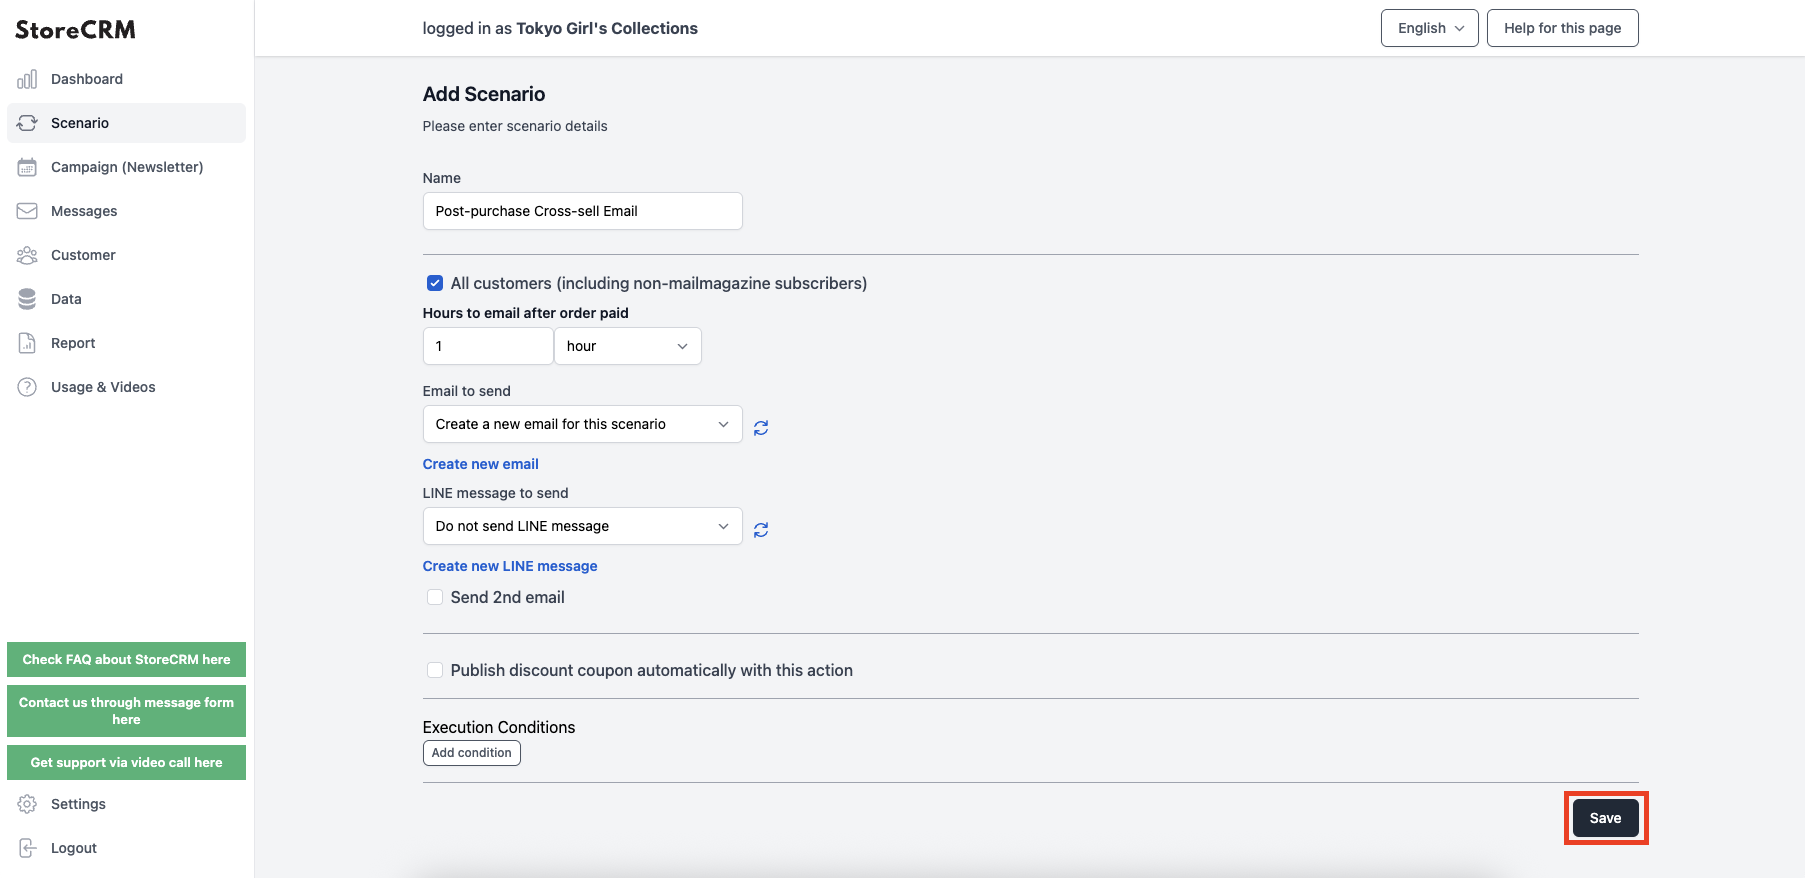Refresh the LINE message list
The width and height of the screenshot is (1805, 878).
tap(761, 529)
